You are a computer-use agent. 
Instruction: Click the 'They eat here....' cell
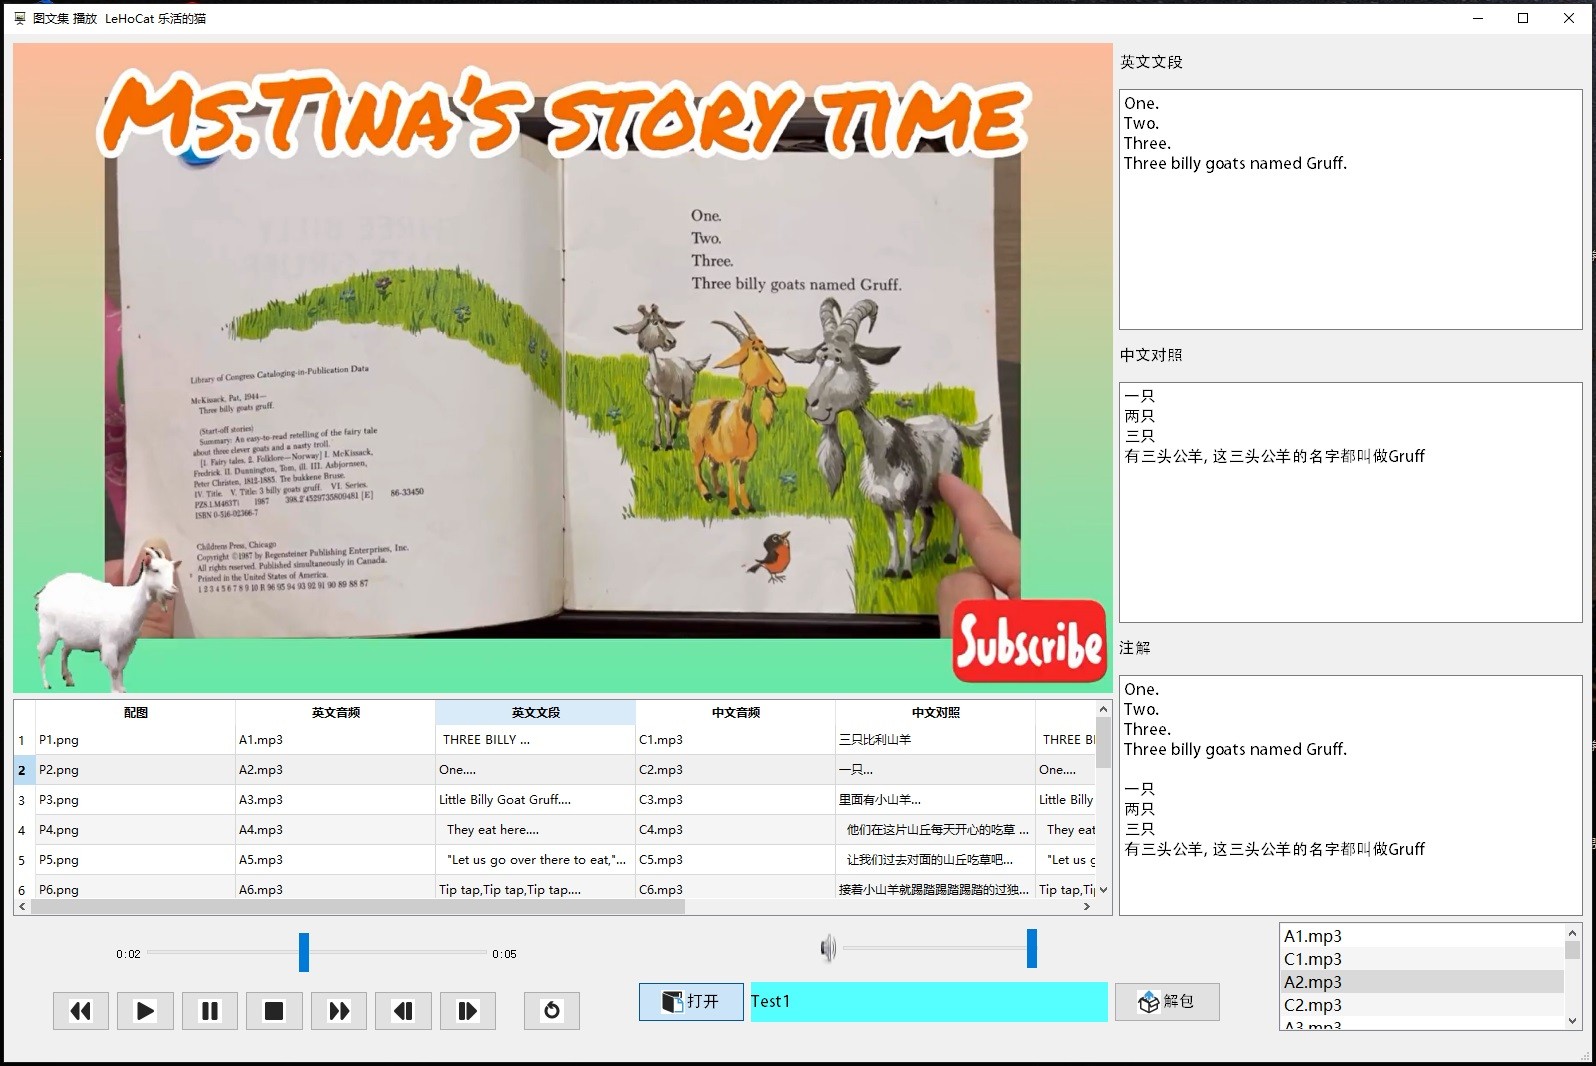tap(535, 830)
